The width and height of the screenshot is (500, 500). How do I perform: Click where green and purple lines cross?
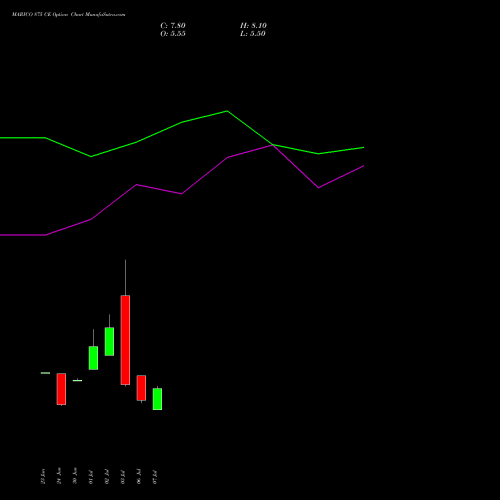[273, 145]
